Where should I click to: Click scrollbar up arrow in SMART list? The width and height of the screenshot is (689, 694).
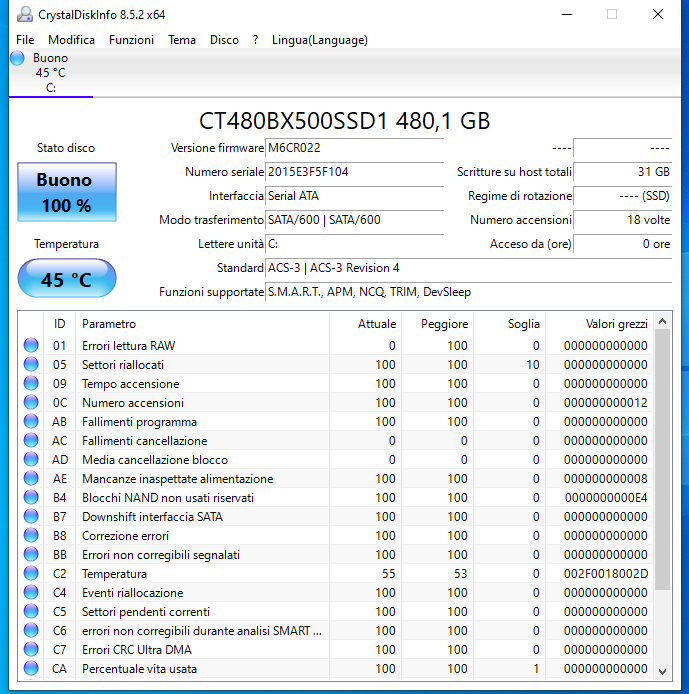[x=662, y=321]
